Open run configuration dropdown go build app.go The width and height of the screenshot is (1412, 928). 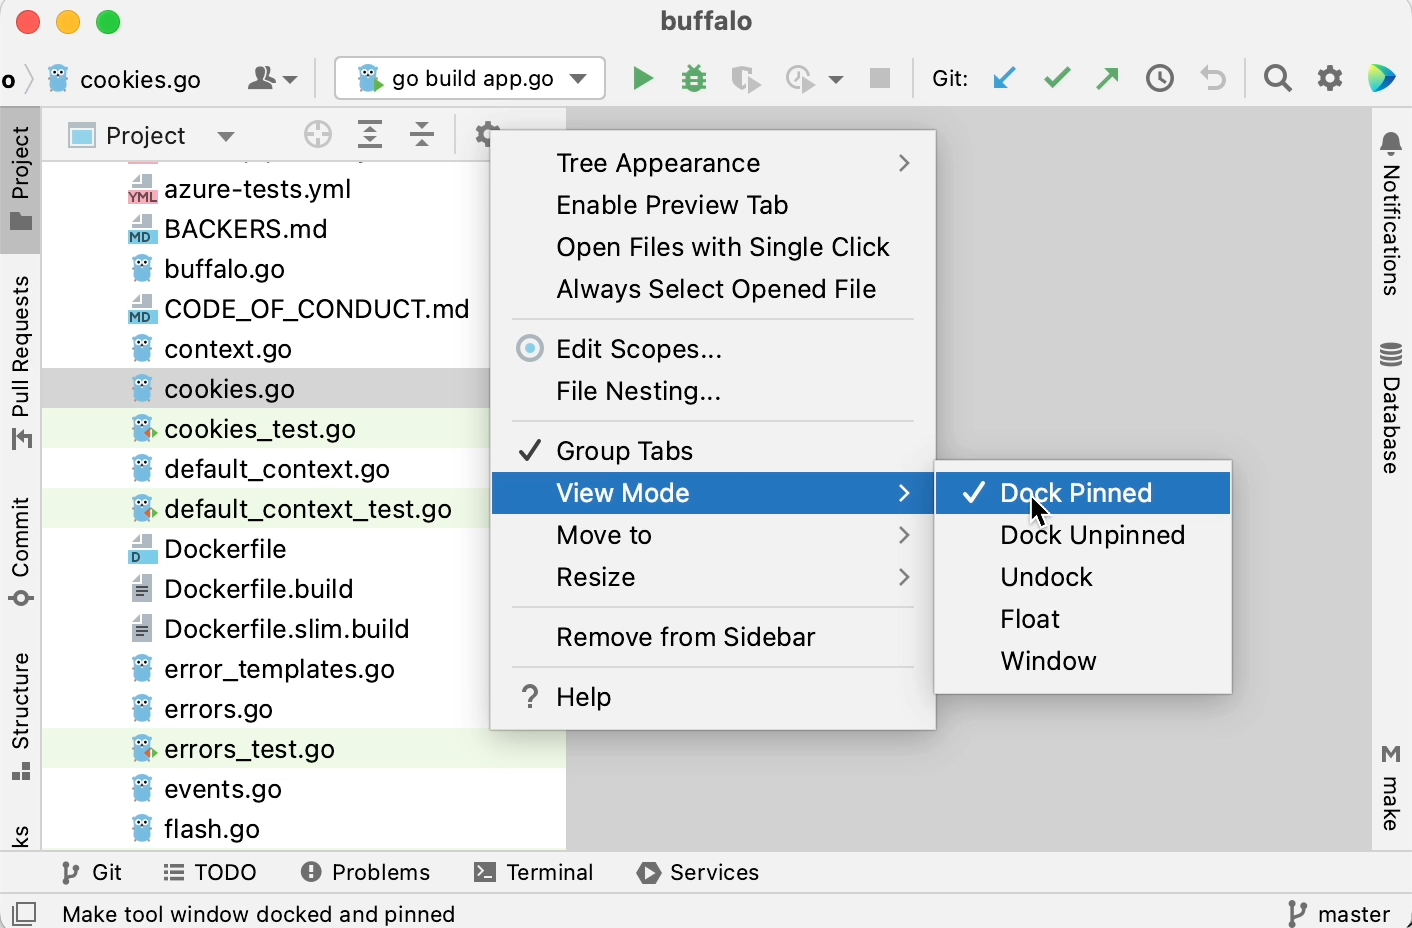(x=470, y=78)
